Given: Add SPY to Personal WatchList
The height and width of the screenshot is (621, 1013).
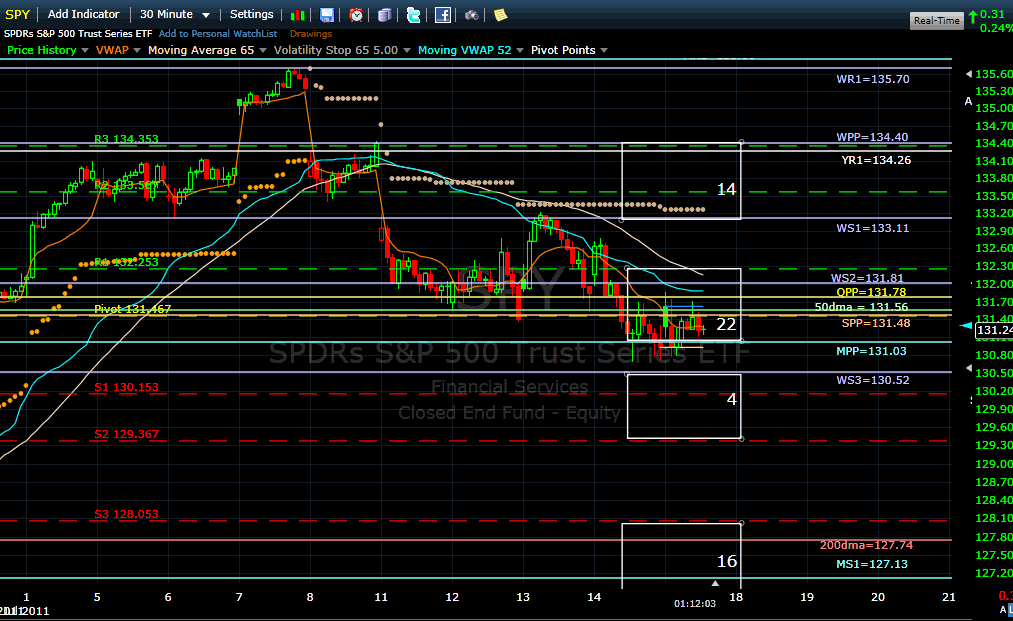Looking at the screenshot, I should coord(218,34).
